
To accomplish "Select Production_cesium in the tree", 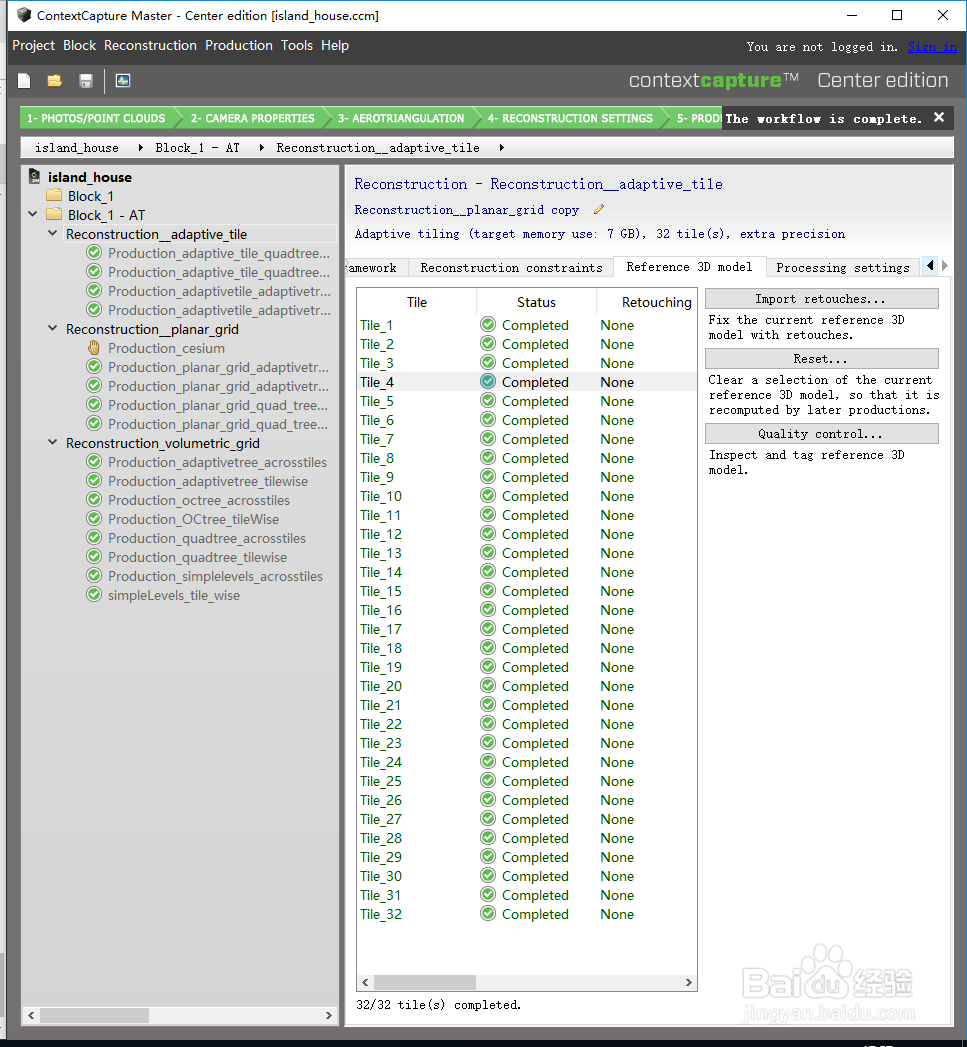I will 166,348.
